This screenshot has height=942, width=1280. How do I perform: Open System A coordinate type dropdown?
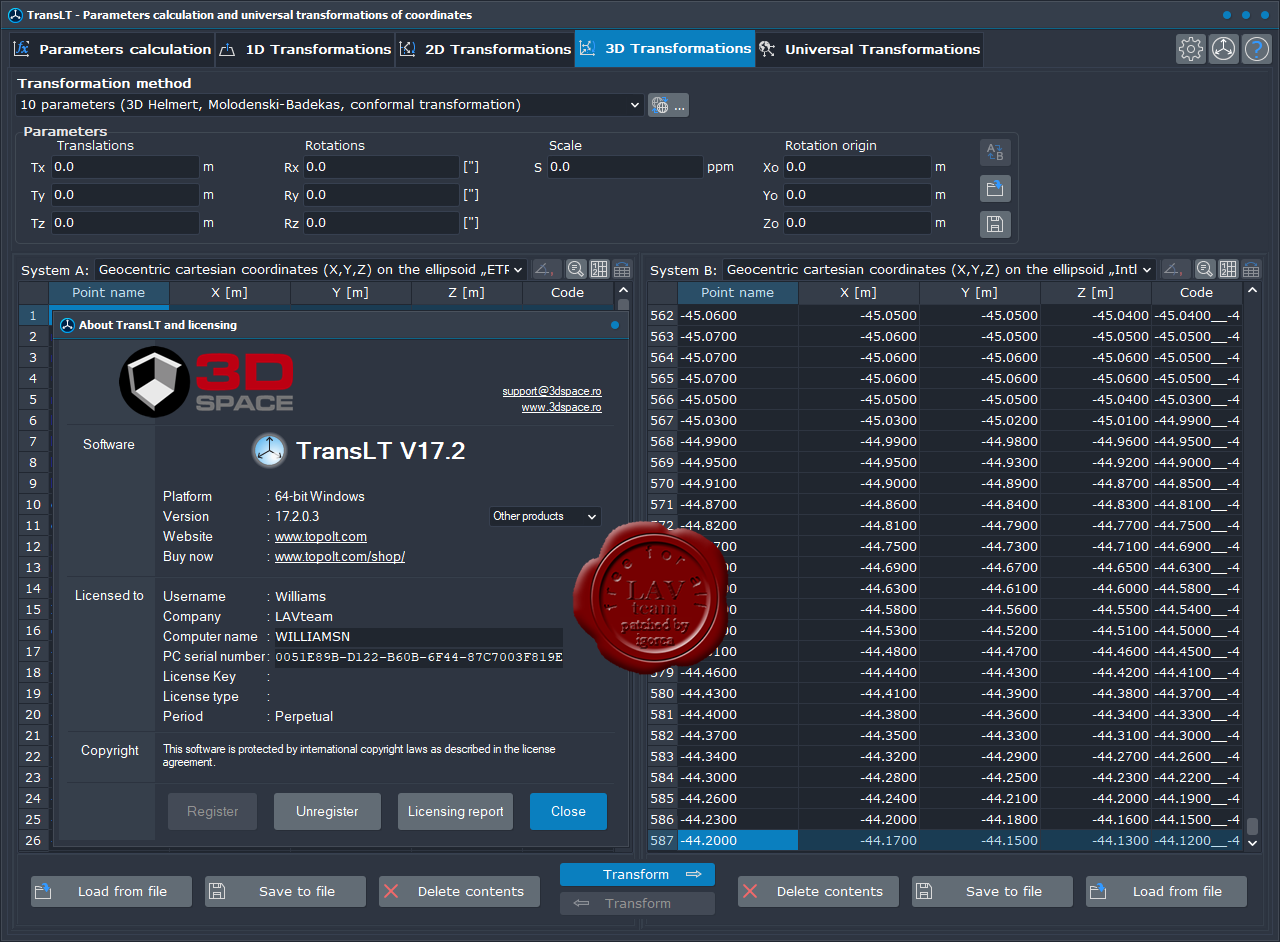pos(311,269)
